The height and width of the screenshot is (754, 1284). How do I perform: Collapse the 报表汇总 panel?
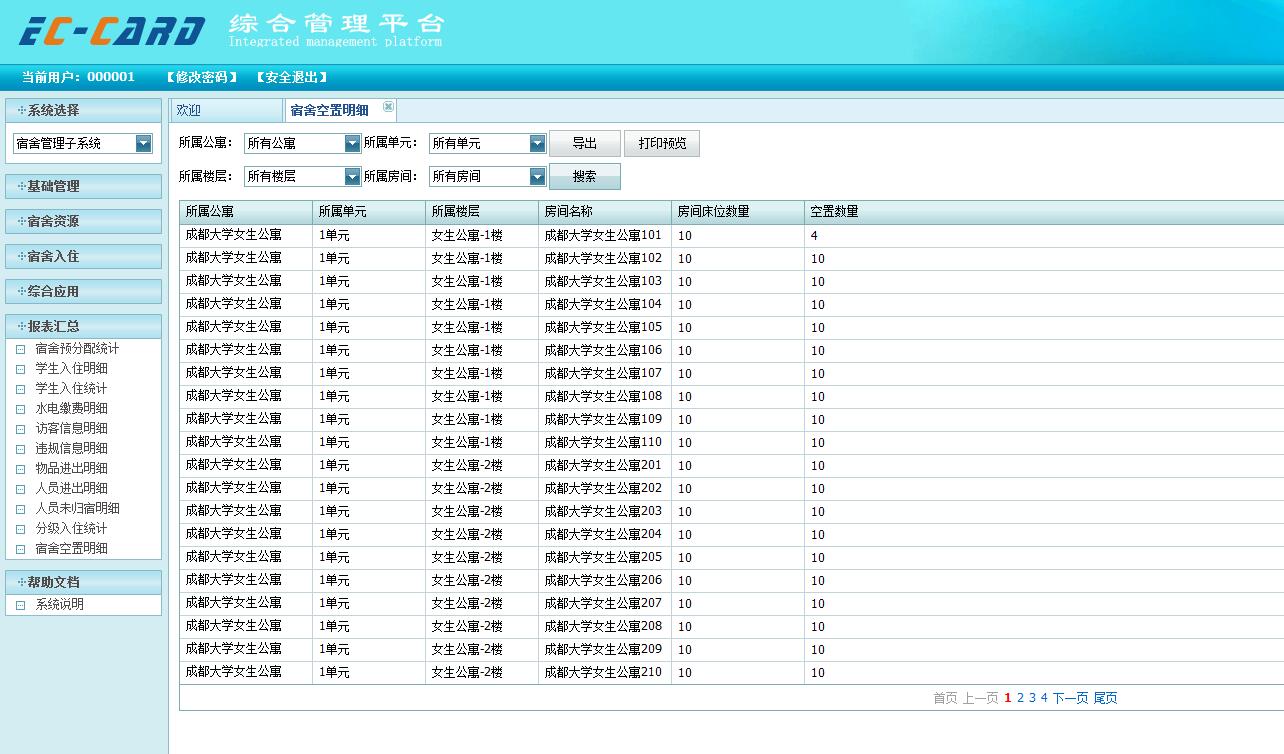click(83, 326)
